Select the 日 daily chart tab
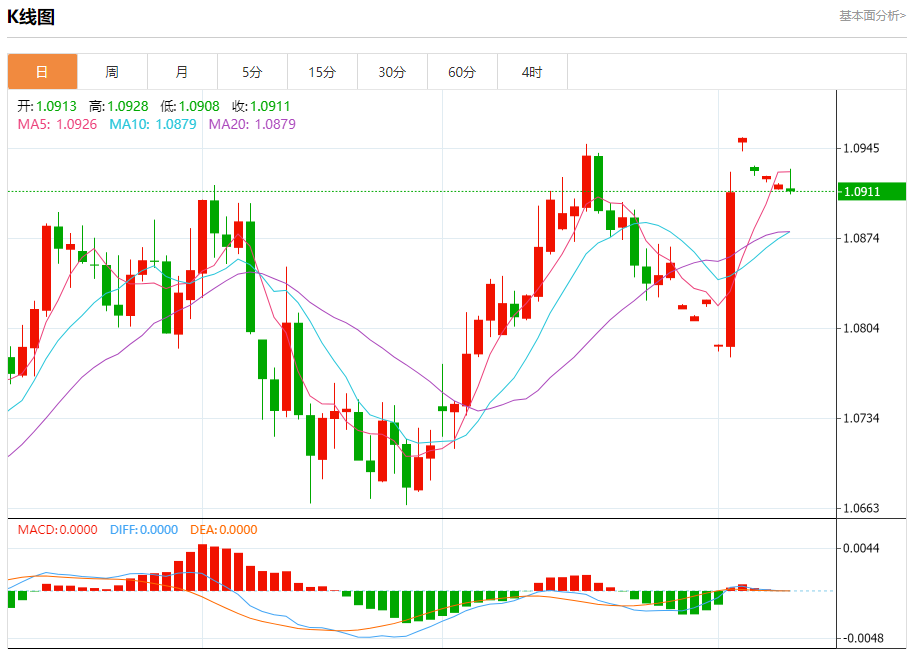The width and height of the screenshot is (916, 649). point(42,72)
